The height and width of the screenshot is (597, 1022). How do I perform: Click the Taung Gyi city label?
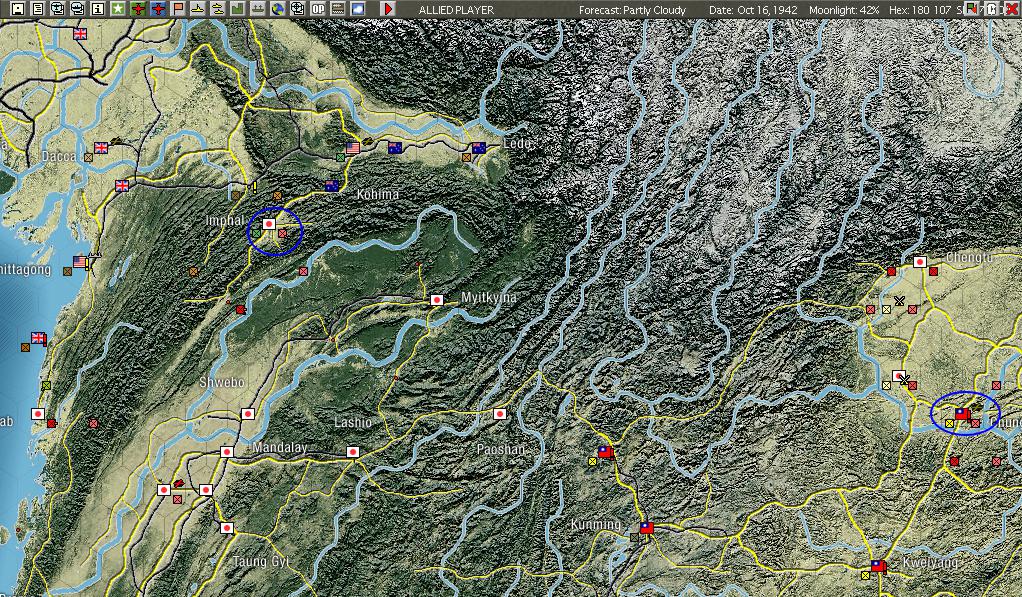pyautogui.click(x=261, y=561)
